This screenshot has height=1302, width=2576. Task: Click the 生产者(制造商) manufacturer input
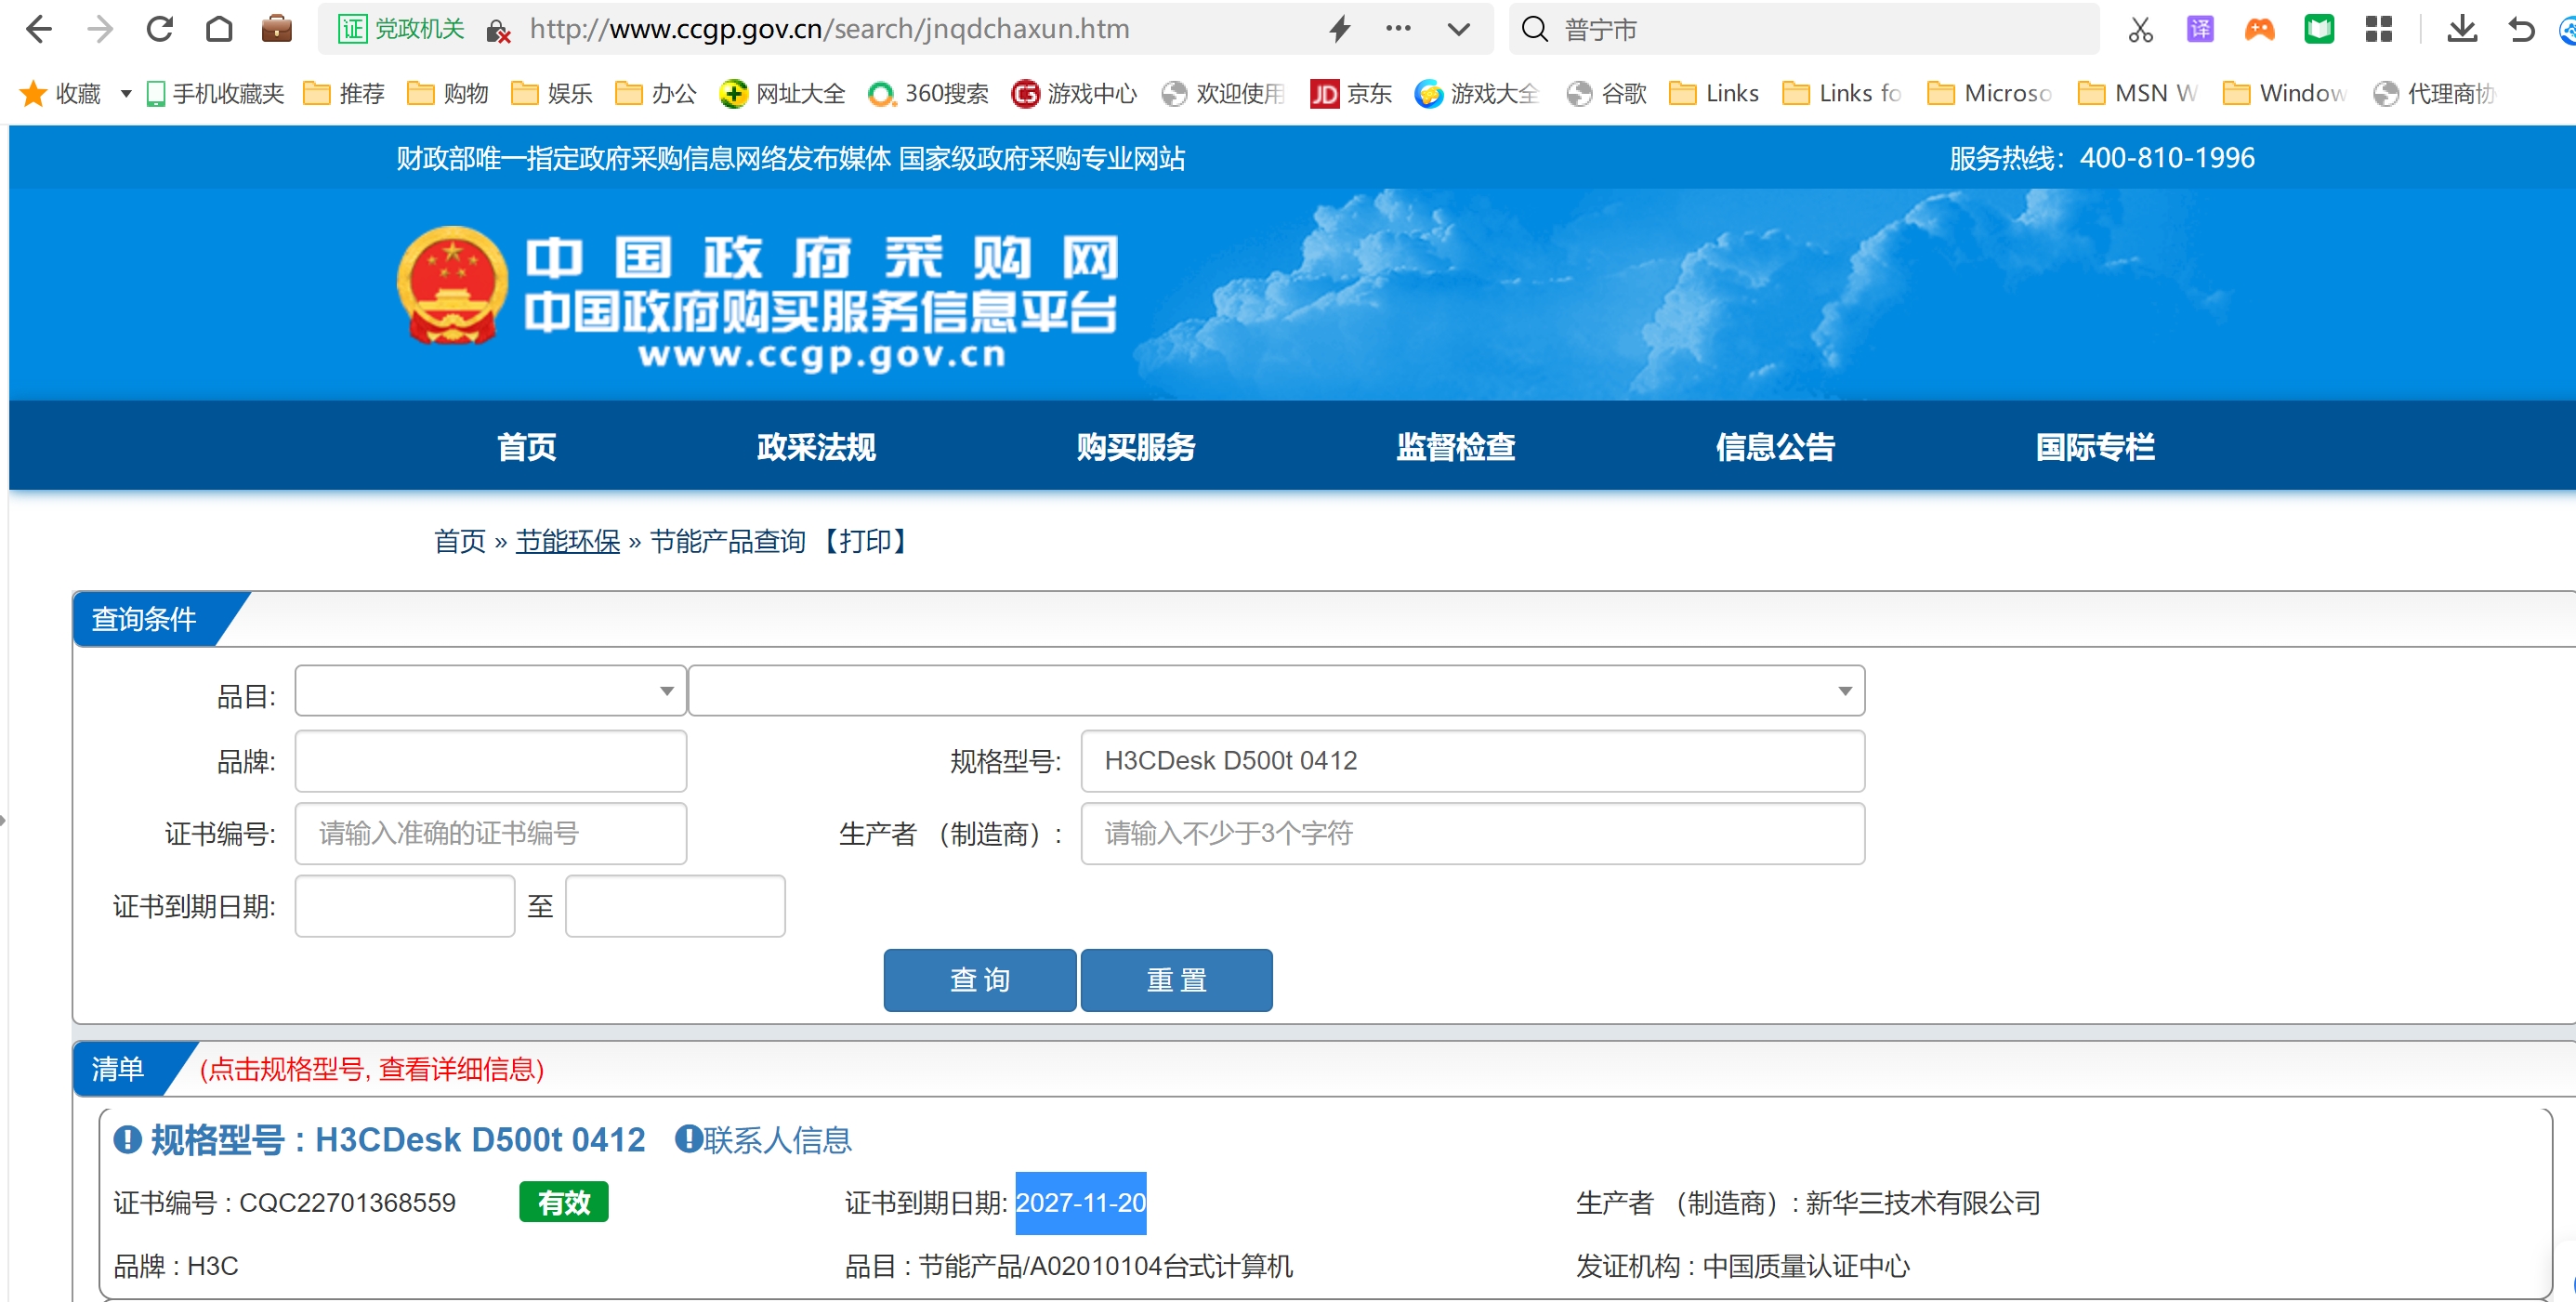(1472, 833)
